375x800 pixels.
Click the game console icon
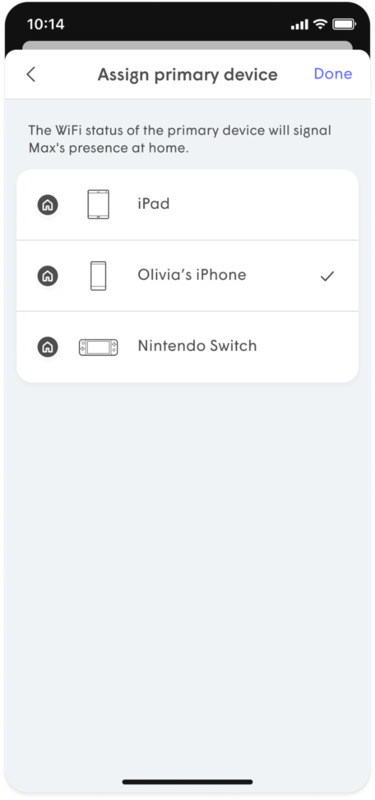(98, 347)
